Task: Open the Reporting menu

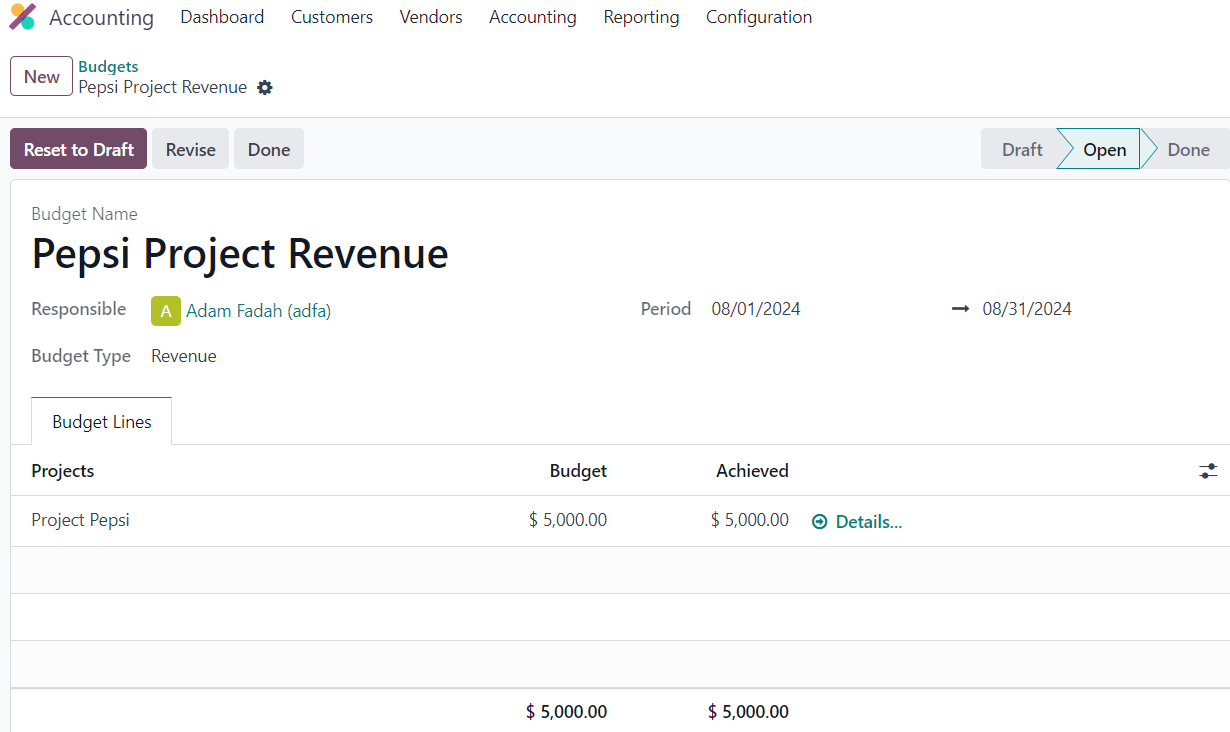Action: coord(641,17)
